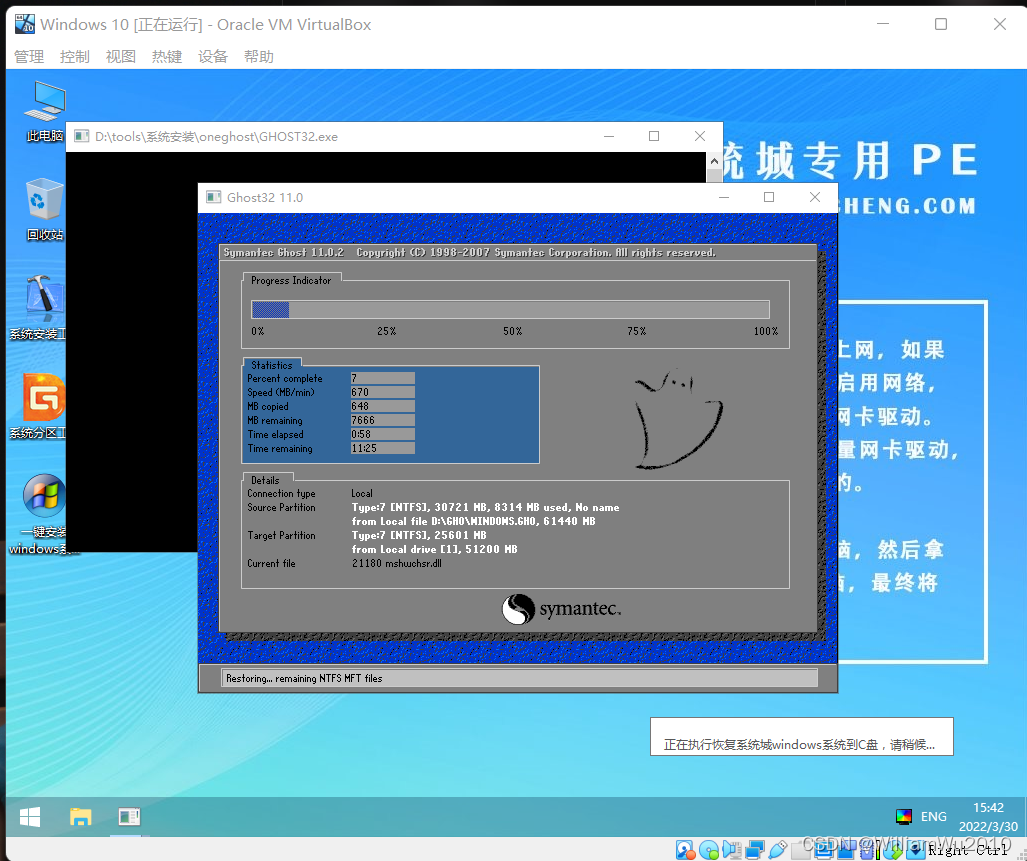Image resolution: width=1027 pixels, height=861 pixels.
Task: Click the Percent complete value 7
Action: click(383, 378)
